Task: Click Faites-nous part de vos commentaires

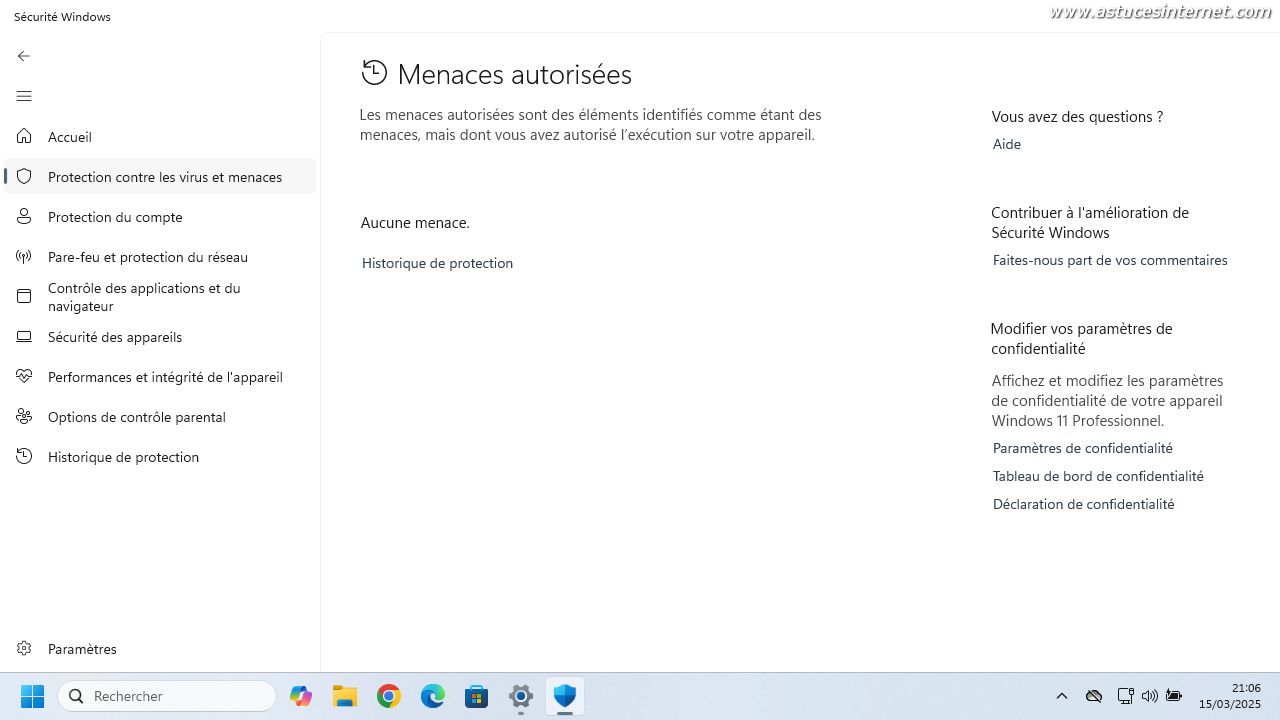Action: (x=1109, y=260)
